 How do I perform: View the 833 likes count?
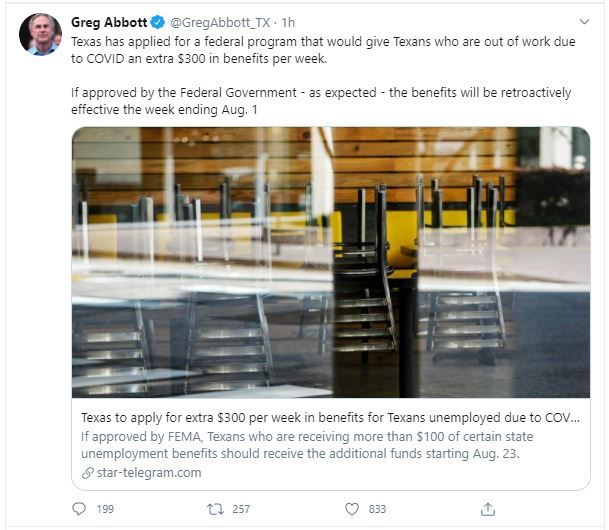(378, 509)
